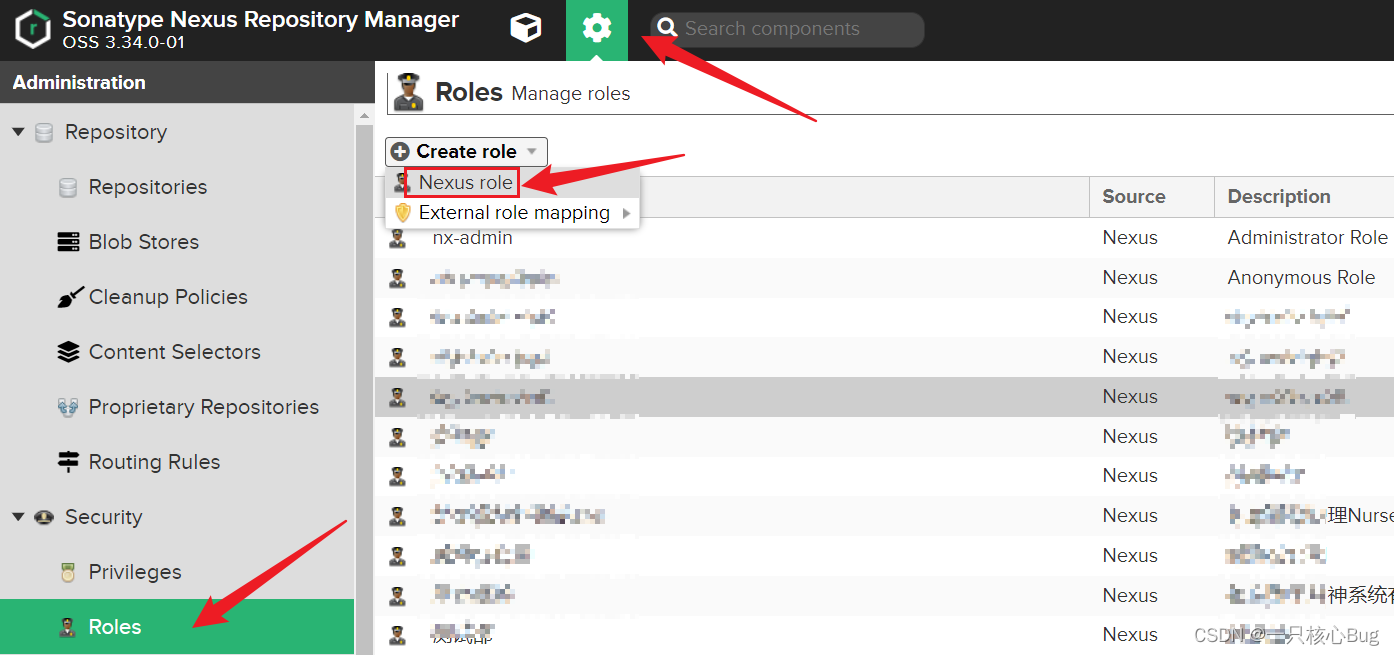
Task: Open the Create role dropdown arrow
Action: 532,152
